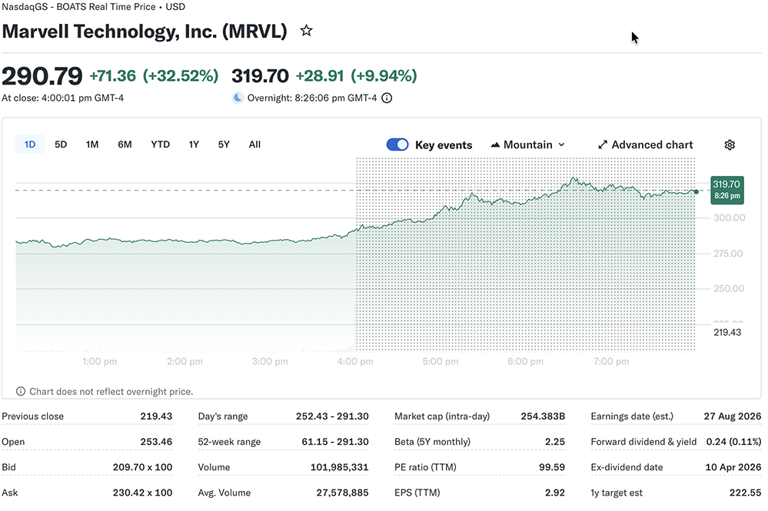Click the moon overnight session icon
The image size is (768, 511).
(238, 98)
